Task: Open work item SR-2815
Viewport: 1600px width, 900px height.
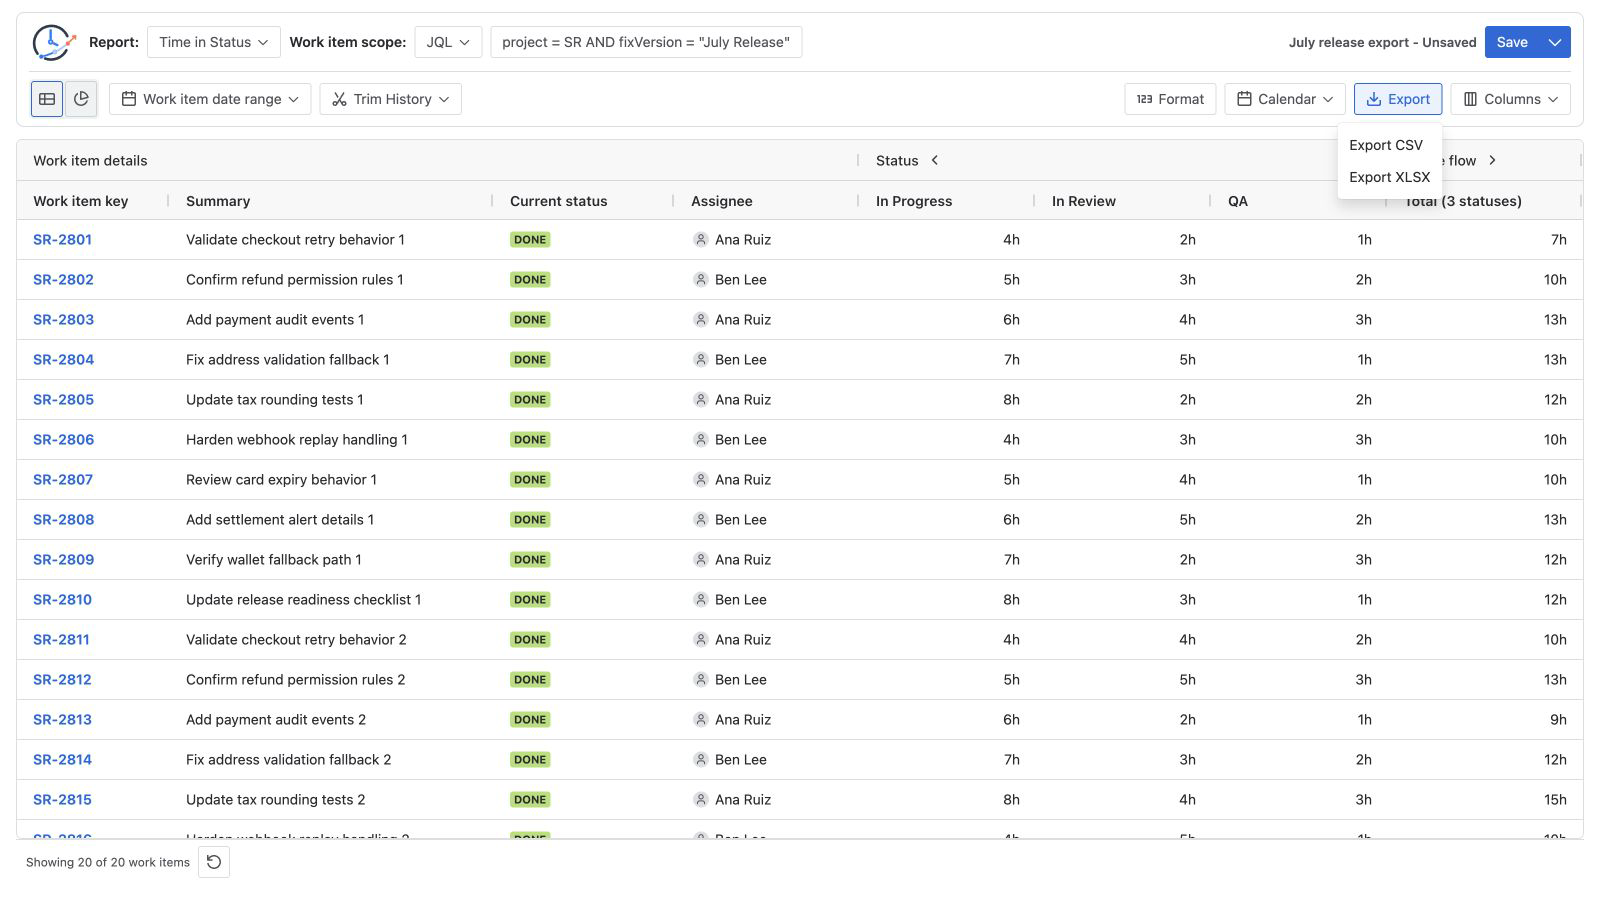Action: [62, 800]
